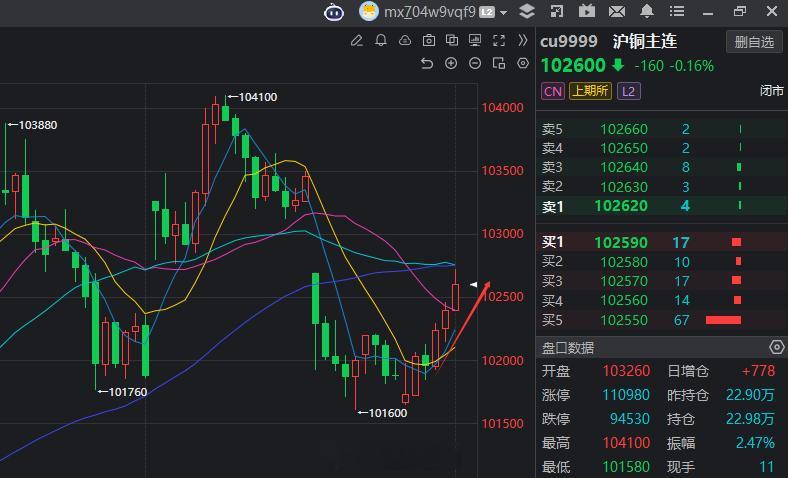Zoom out the chart with minus icon
This screenshot has height=478, width=788.
pos(474,63)
